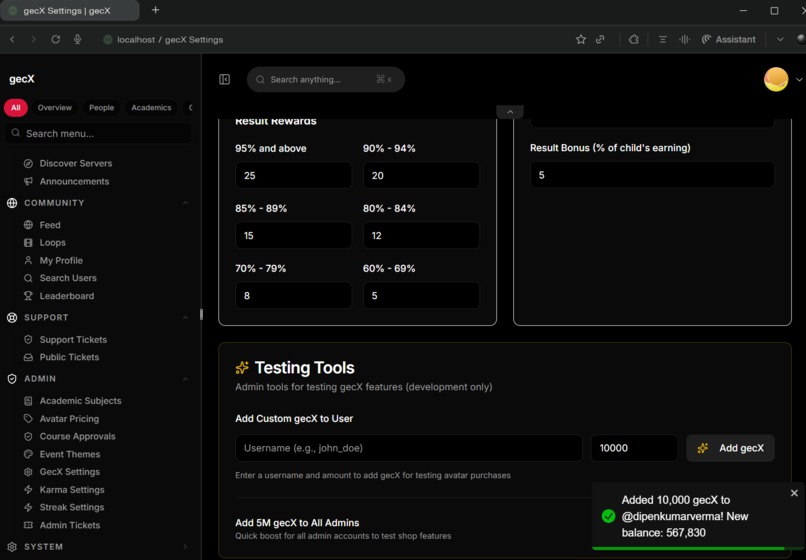
Task: Click the microphone icon in address bar
Action: coord(77,40)
